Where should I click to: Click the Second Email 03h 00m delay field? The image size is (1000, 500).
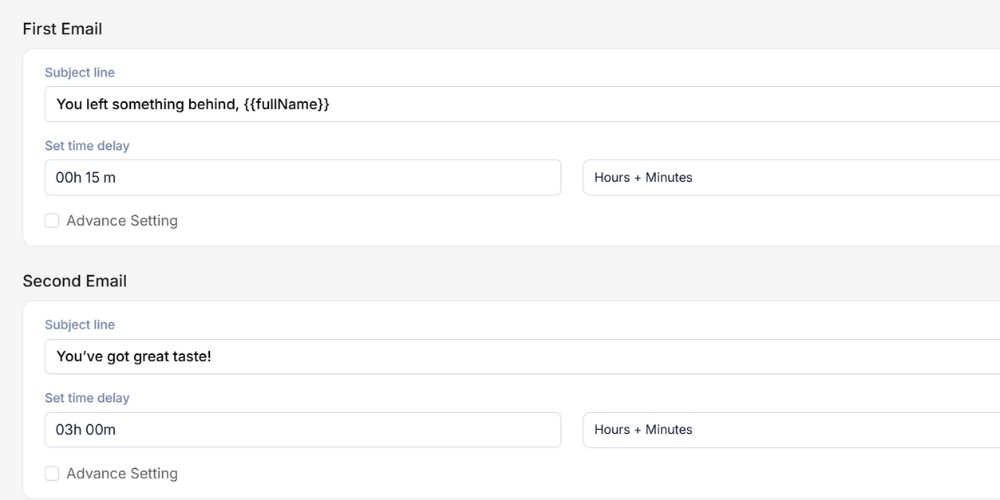(303, 430)
